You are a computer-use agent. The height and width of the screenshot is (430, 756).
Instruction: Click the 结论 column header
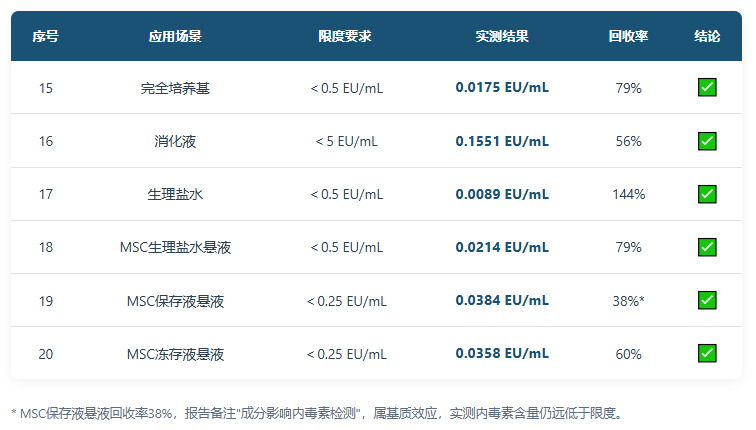[x=707, y=36]
